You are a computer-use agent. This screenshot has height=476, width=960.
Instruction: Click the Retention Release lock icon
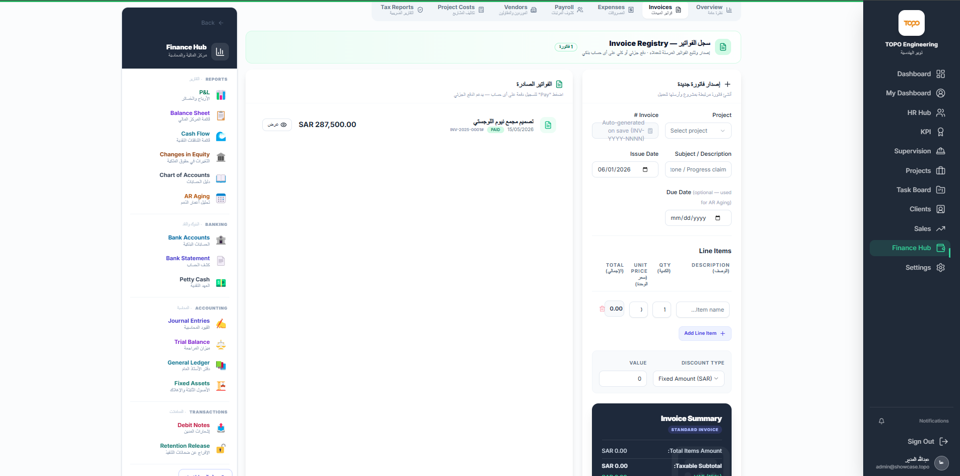click(221, 448)
